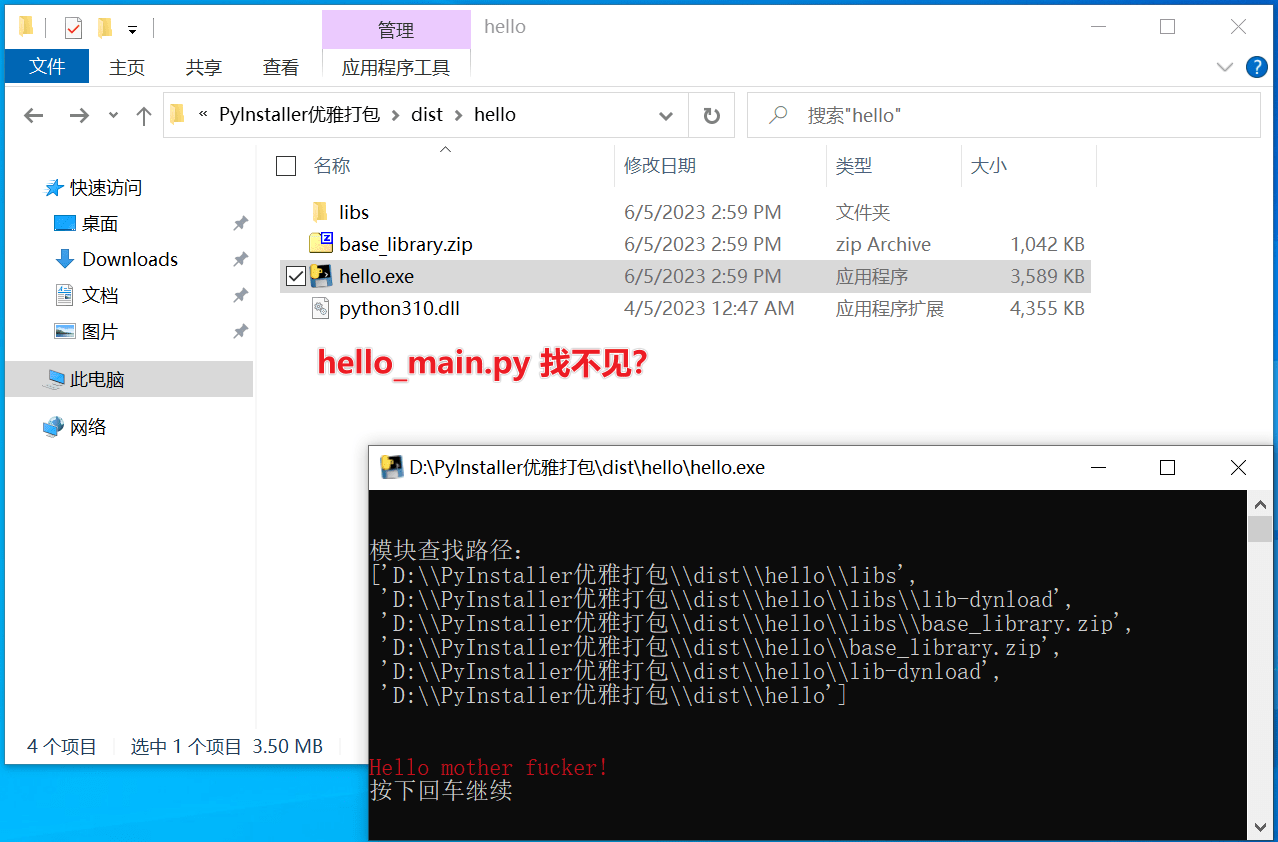Click the properties checkmark icon in title bar
Viewport: 1278px width, 842px height.
coord(73,27)
